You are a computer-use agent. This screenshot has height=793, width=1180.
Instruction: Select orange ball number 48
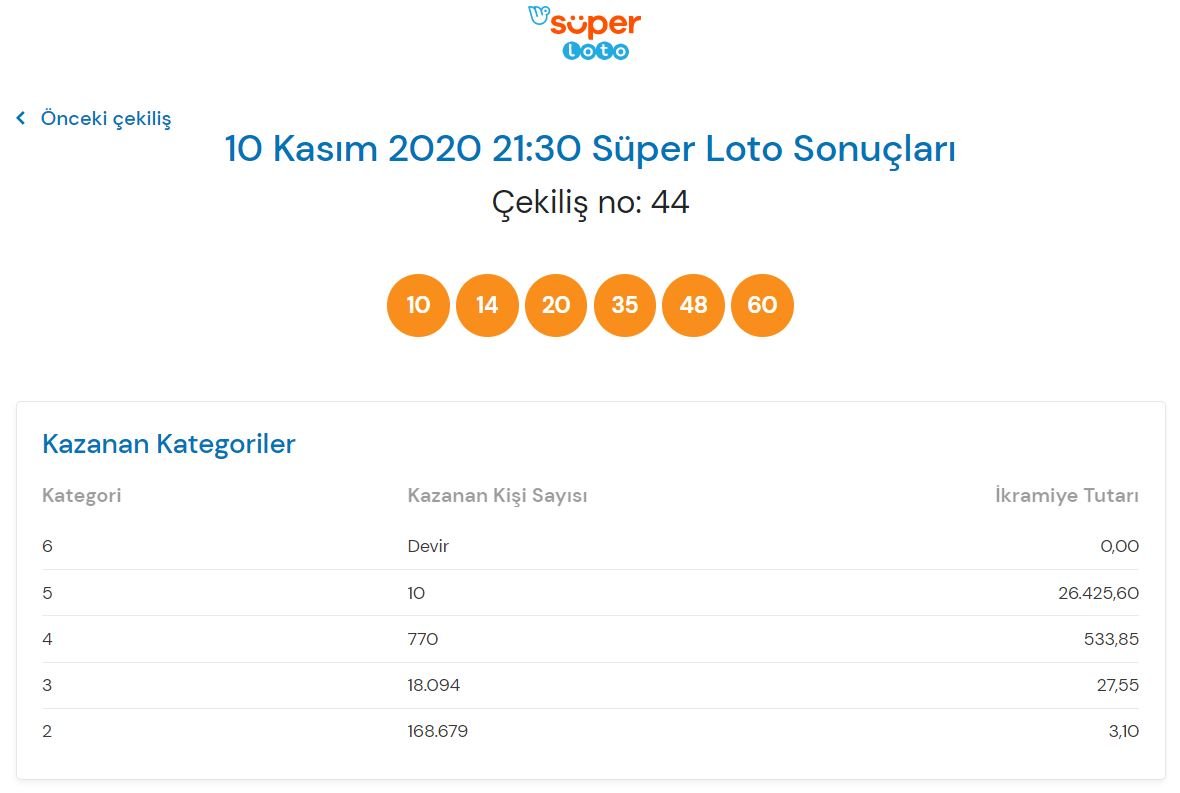click(x=693, y=305)
